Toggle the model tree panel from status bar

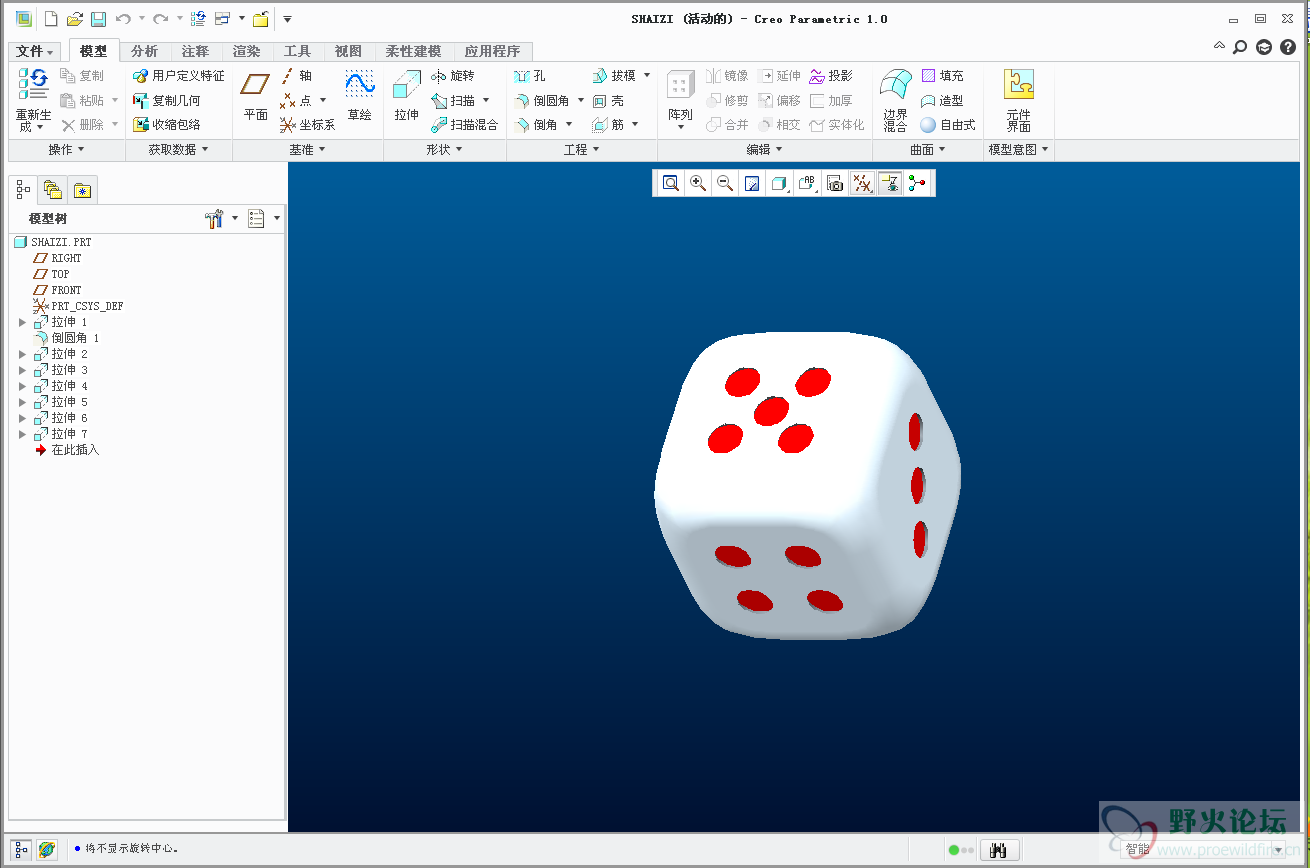(x=22, y=850)
